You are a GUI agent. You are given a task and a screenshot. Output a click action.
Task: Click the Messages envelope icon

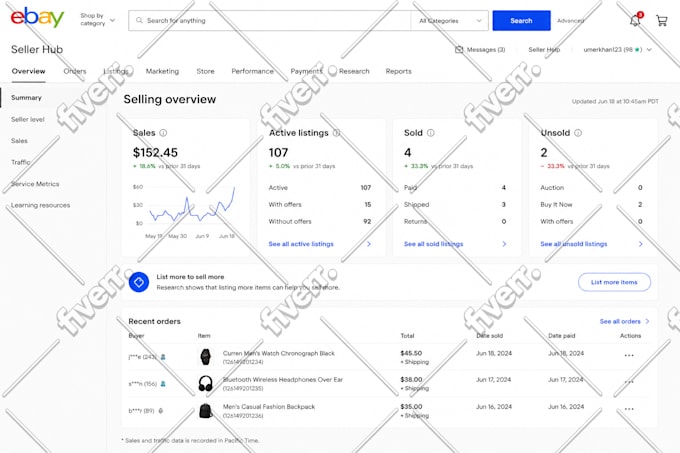click(459, 49)
